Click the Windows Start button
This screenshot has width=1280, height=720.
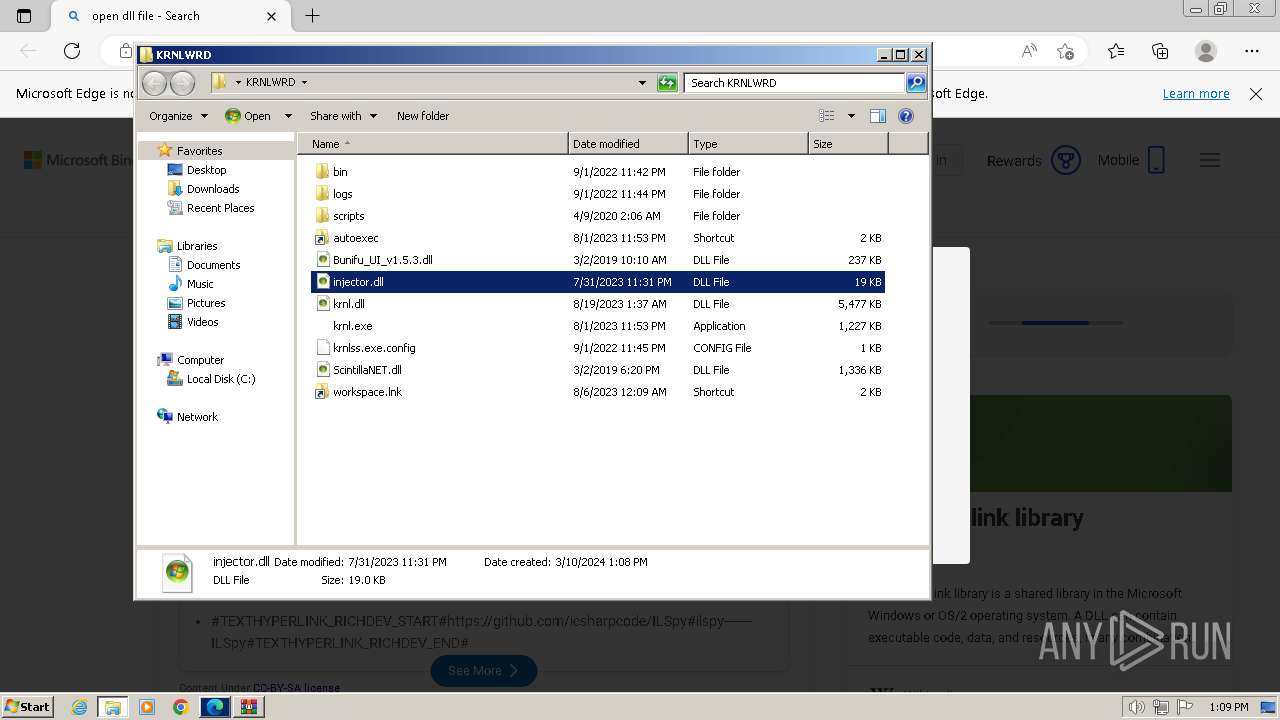(x=27, y=706)
